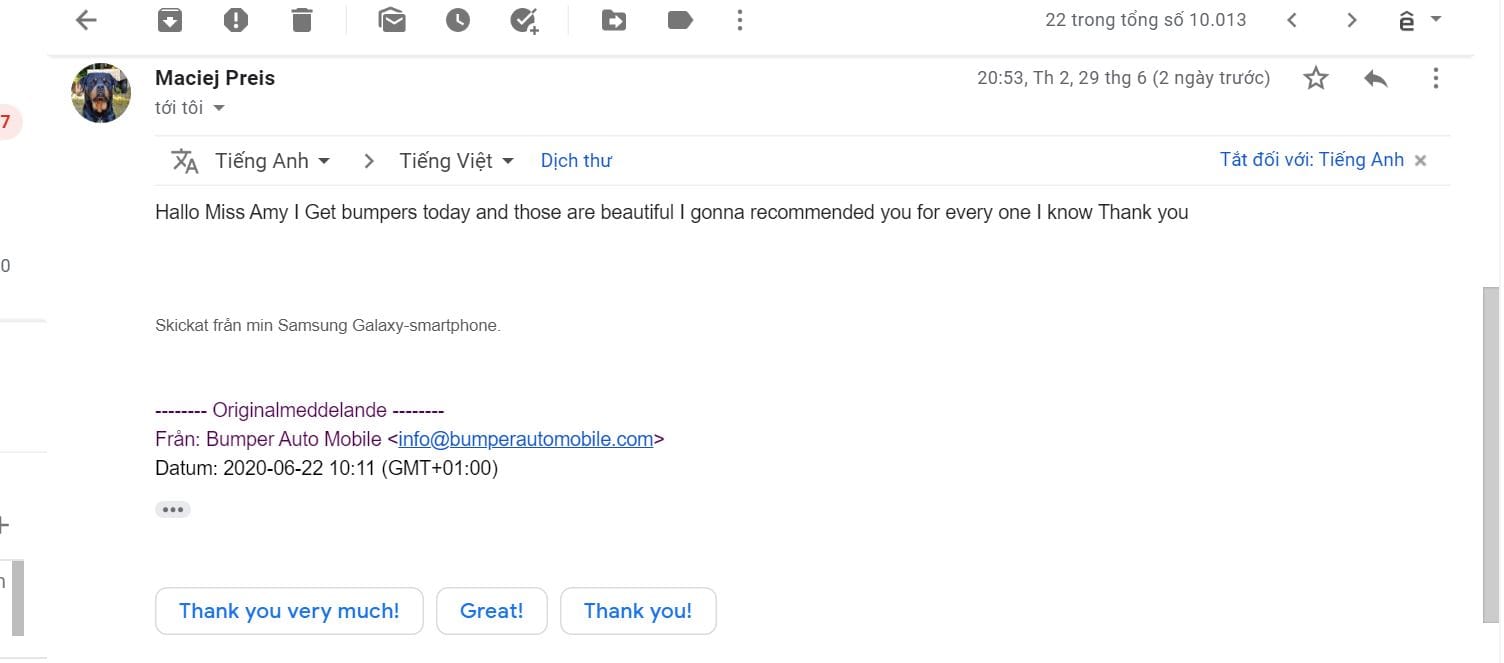The image size is (1504, 663).
Task: Star the message from Maciej Preis
Action: tap(1316, 78)
